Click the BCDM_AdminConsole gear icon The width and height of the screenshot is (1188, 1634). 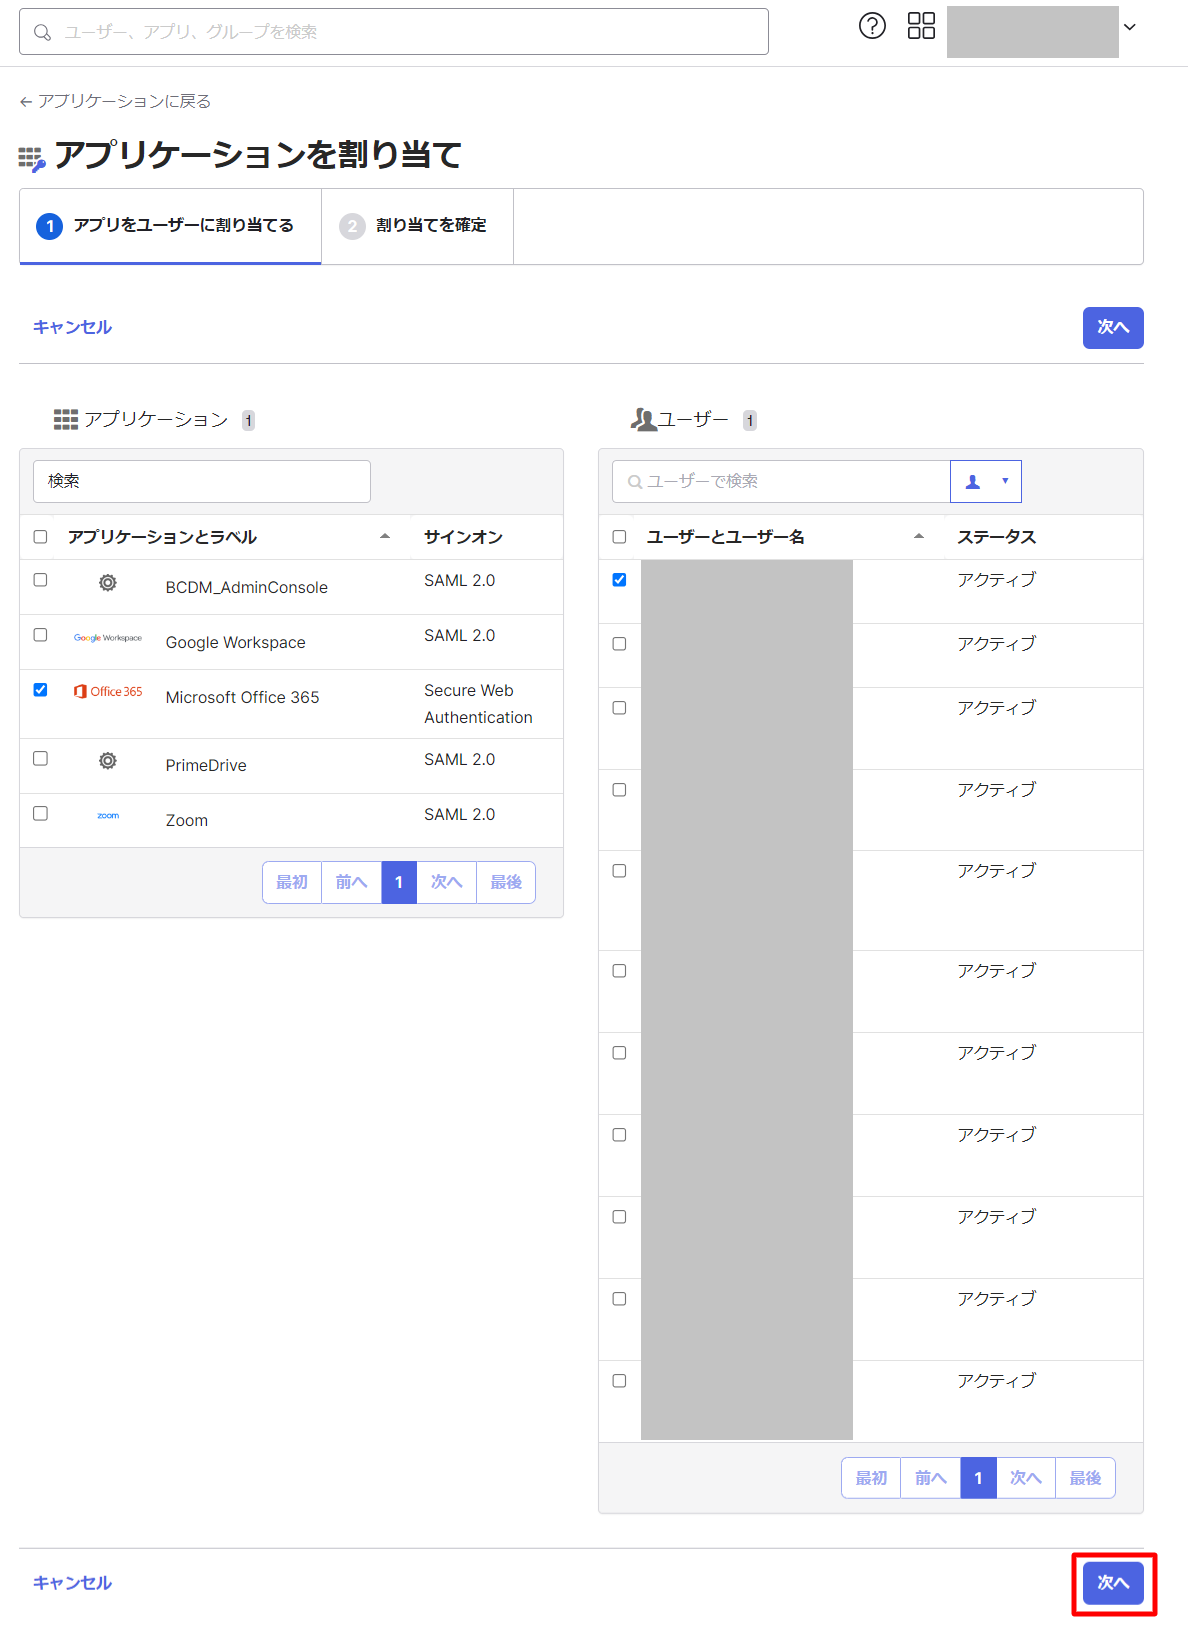tap(108, 583)
